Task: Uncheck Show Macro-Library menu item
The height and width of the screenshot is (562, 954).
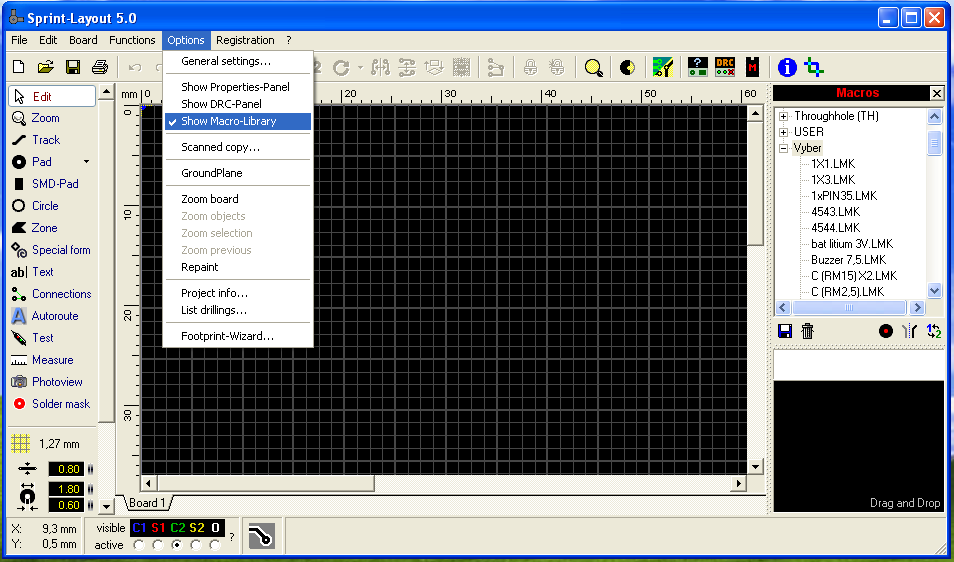Action: 238,121
